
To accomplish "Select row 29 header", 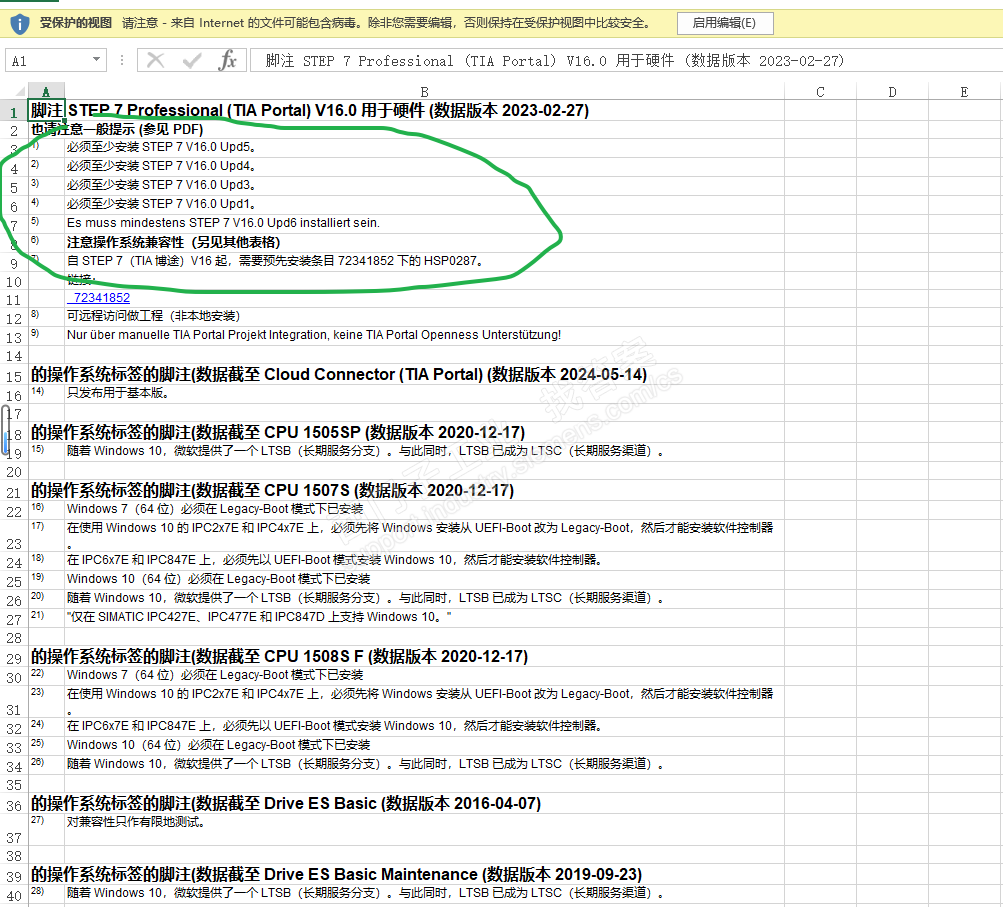I will (13, 658).
